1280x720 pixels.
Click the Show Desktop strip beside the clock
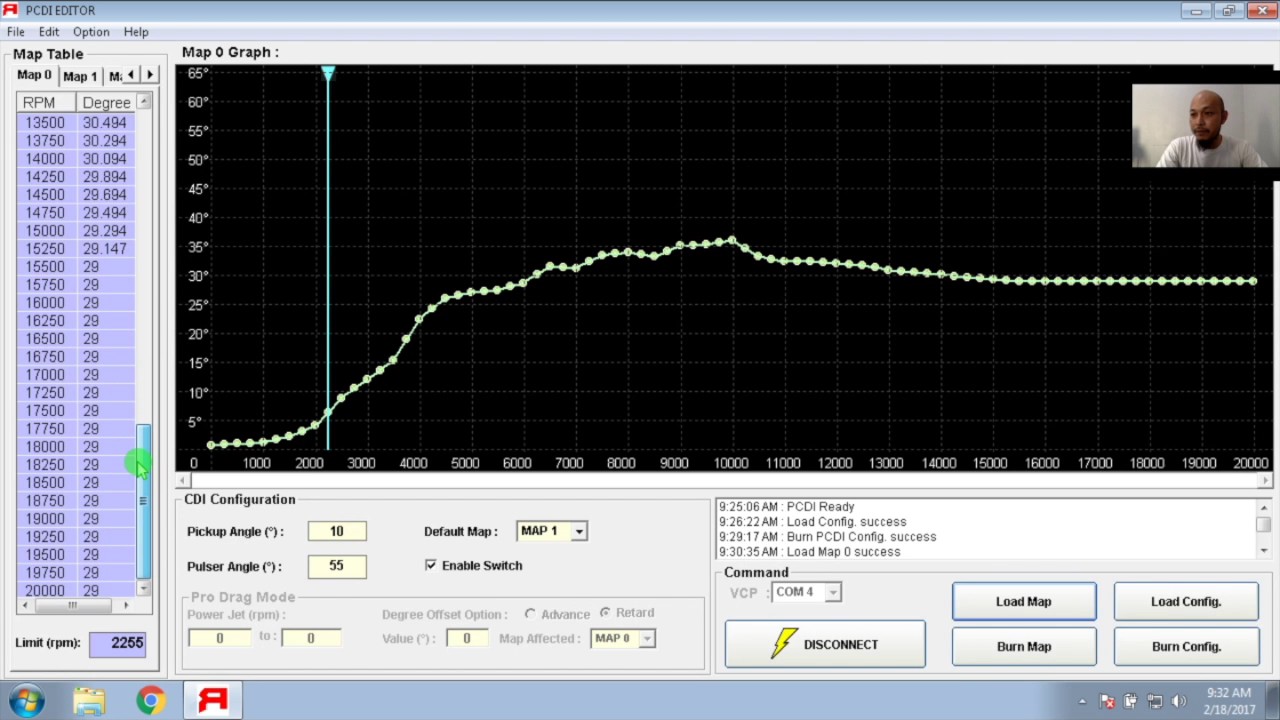pyautogui.click(x=1272, y=701)
